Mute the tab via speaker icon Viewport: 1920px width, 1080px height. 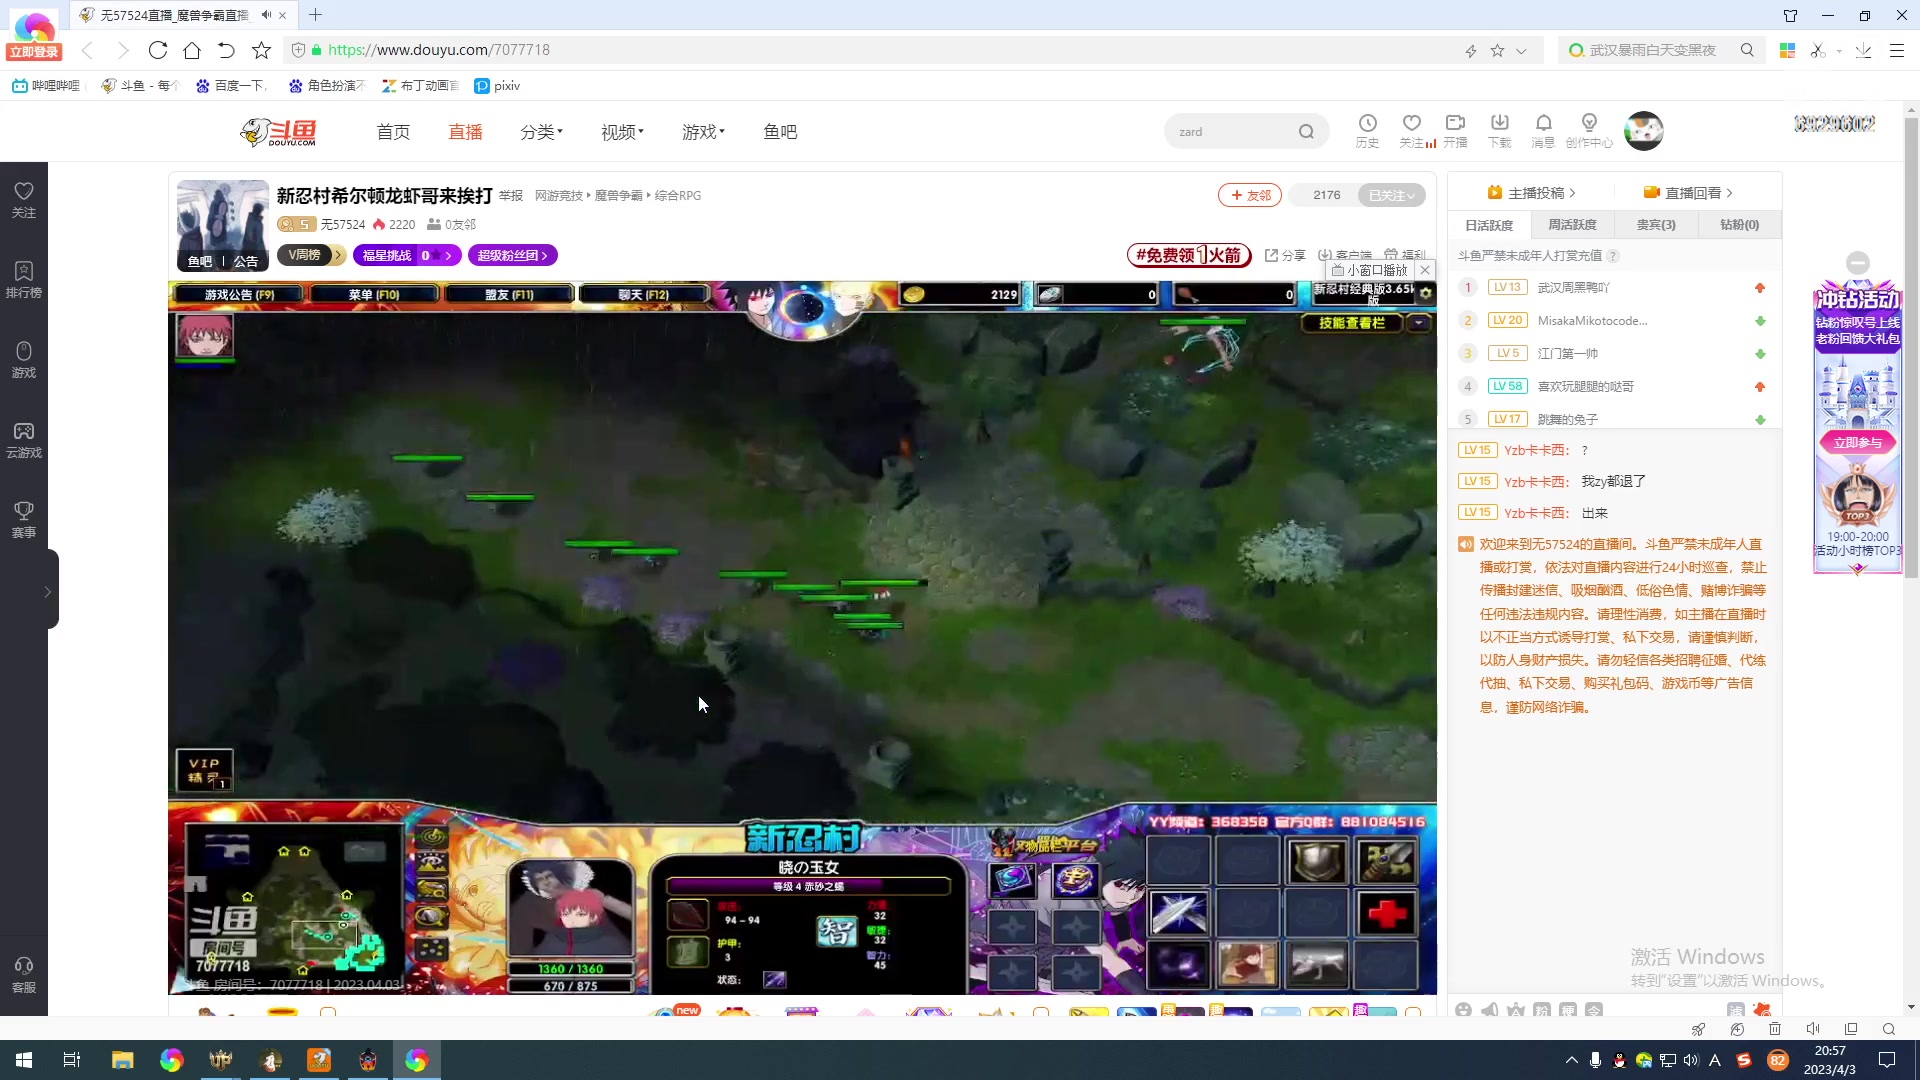pyautogui.click(x=266, y=15)
